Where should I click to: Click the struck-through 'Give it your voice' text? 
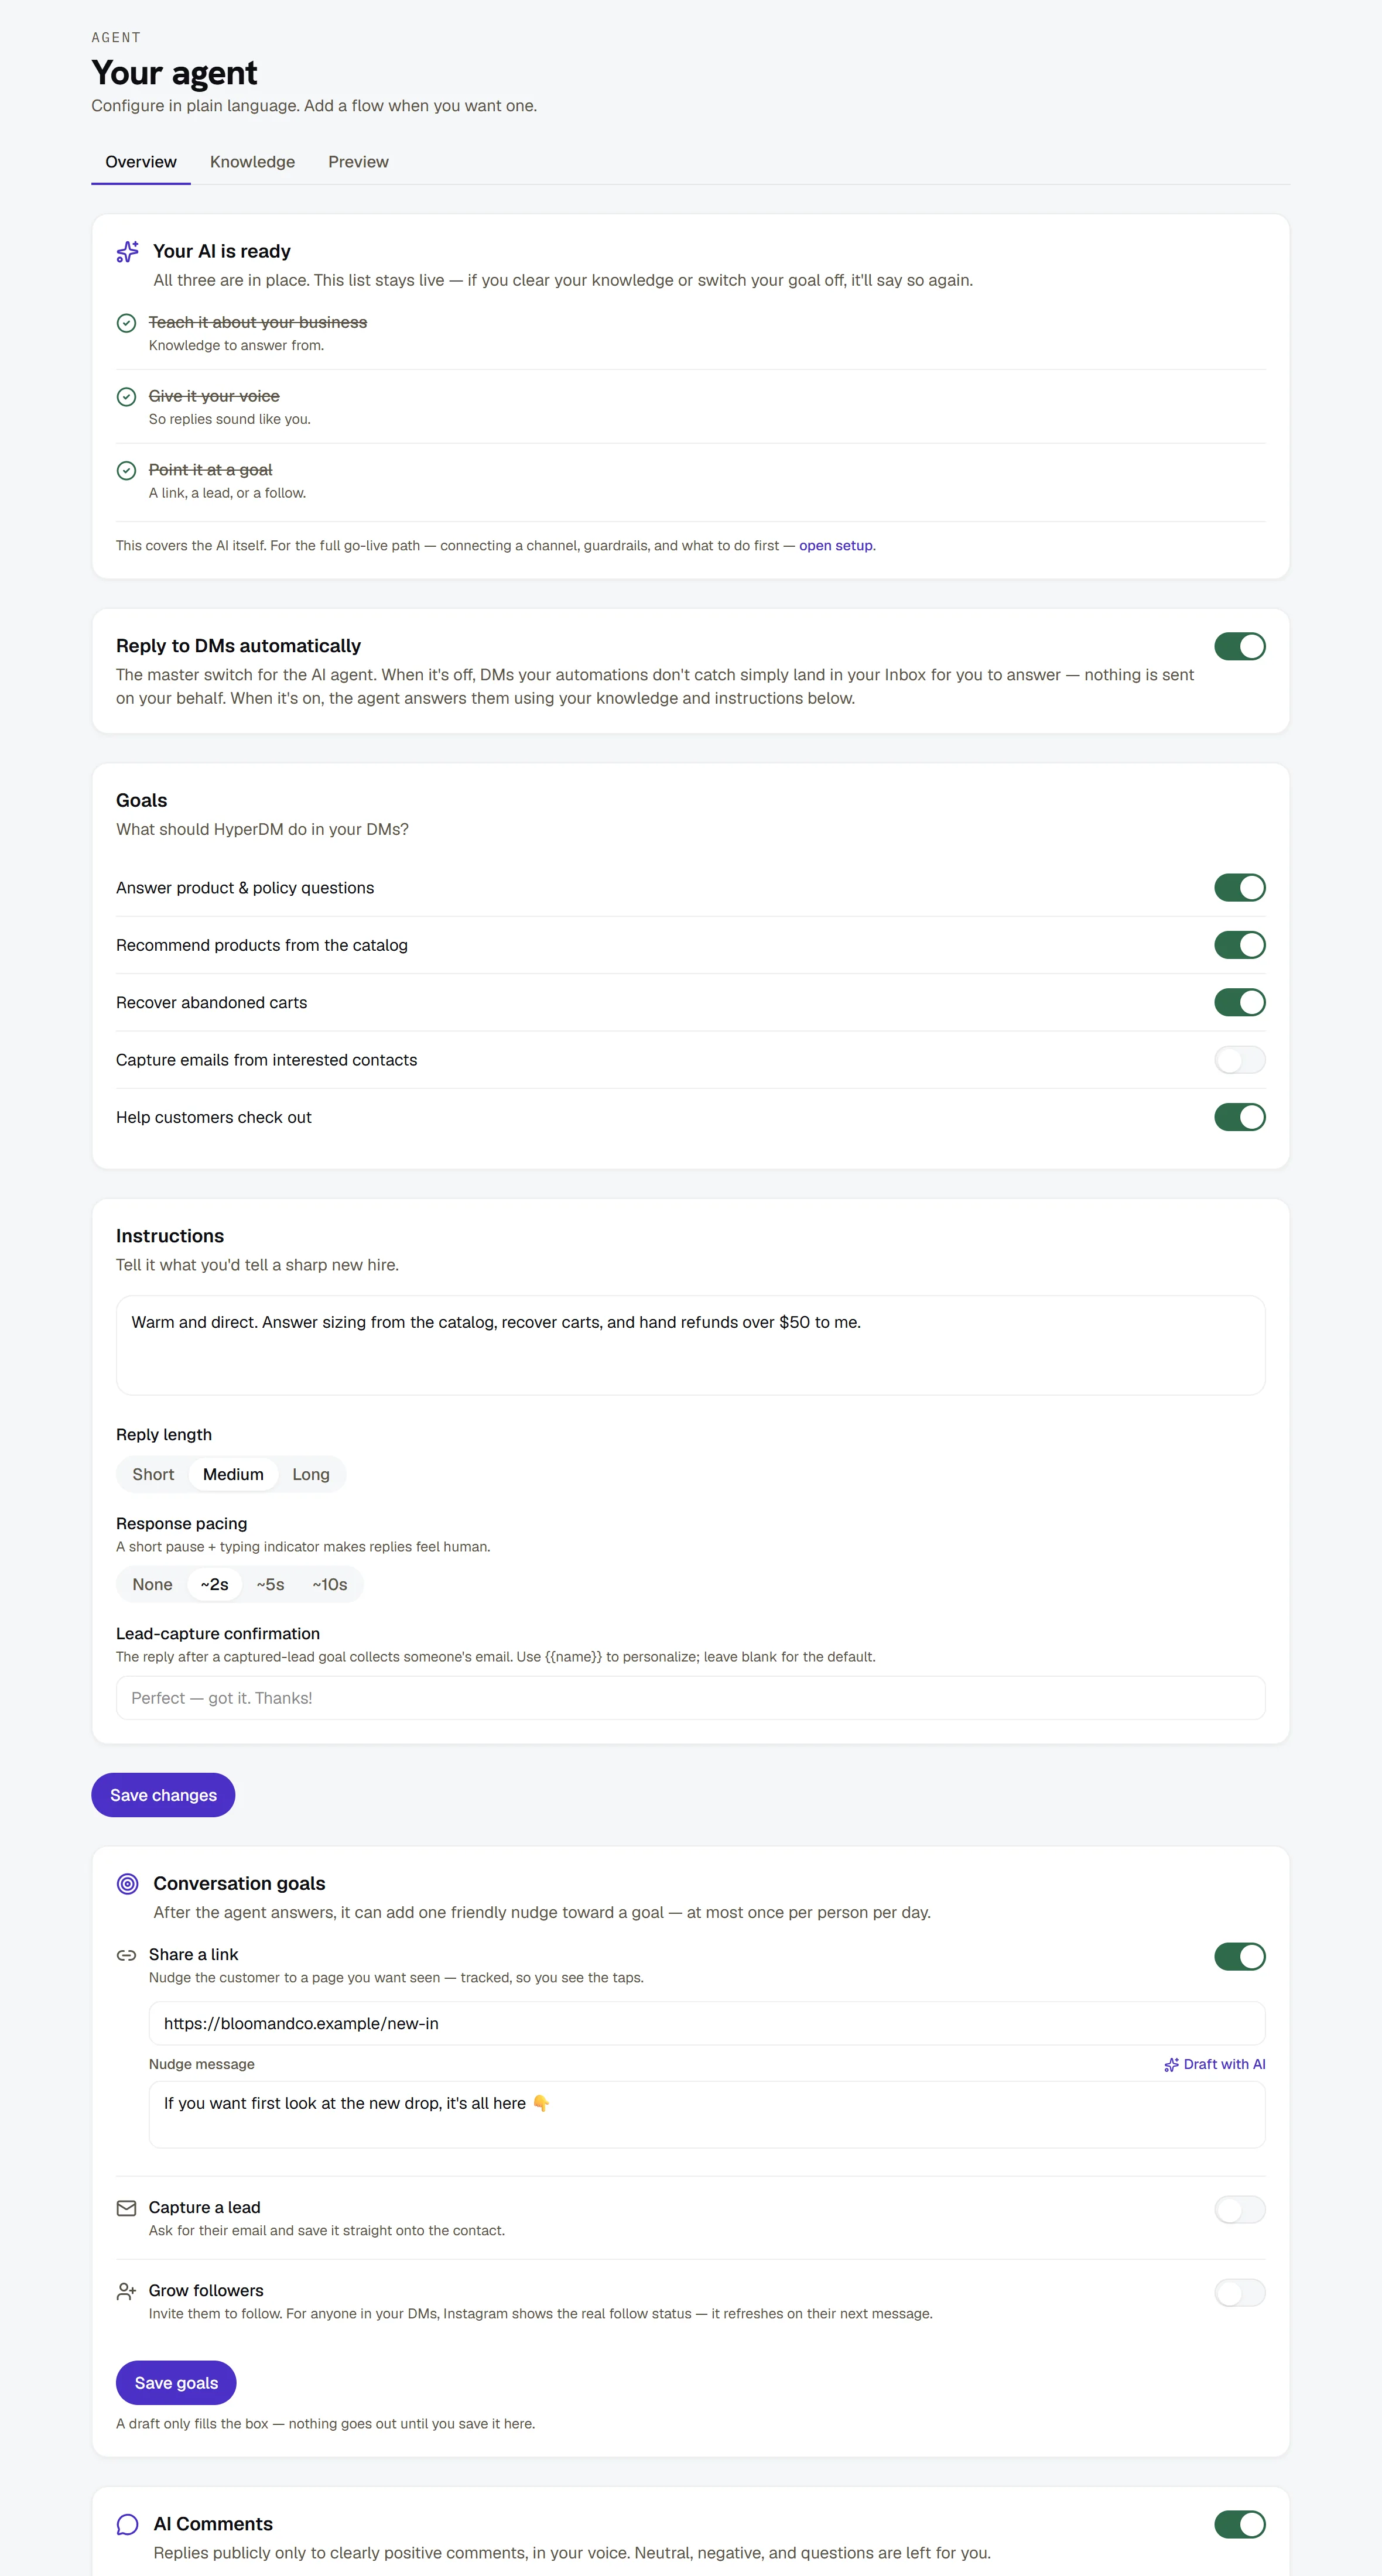(x=214, y=396)
